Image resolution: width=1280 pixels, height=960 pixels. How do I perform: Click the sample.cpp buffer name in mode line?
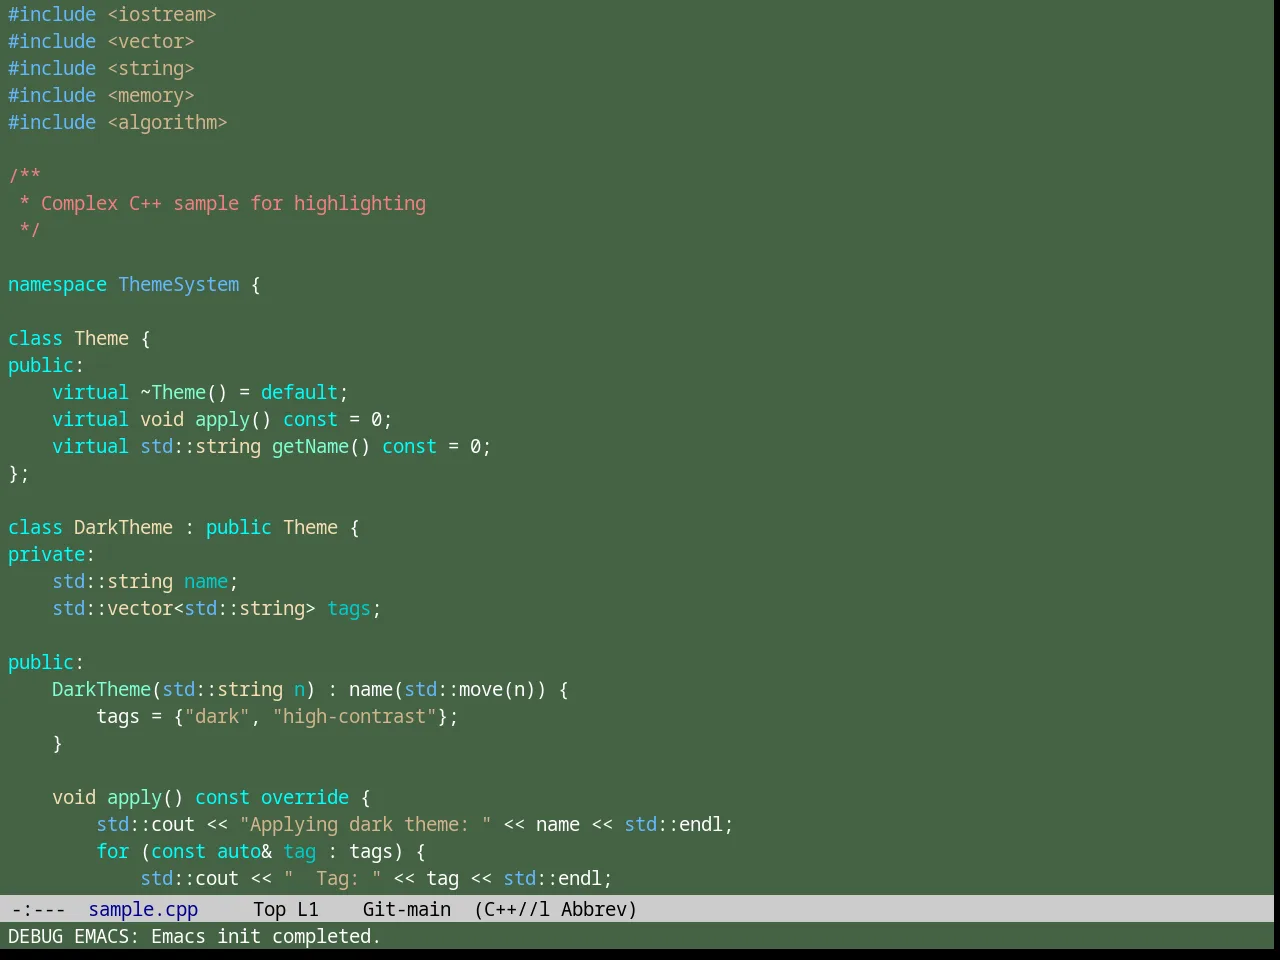pos(143,909)
